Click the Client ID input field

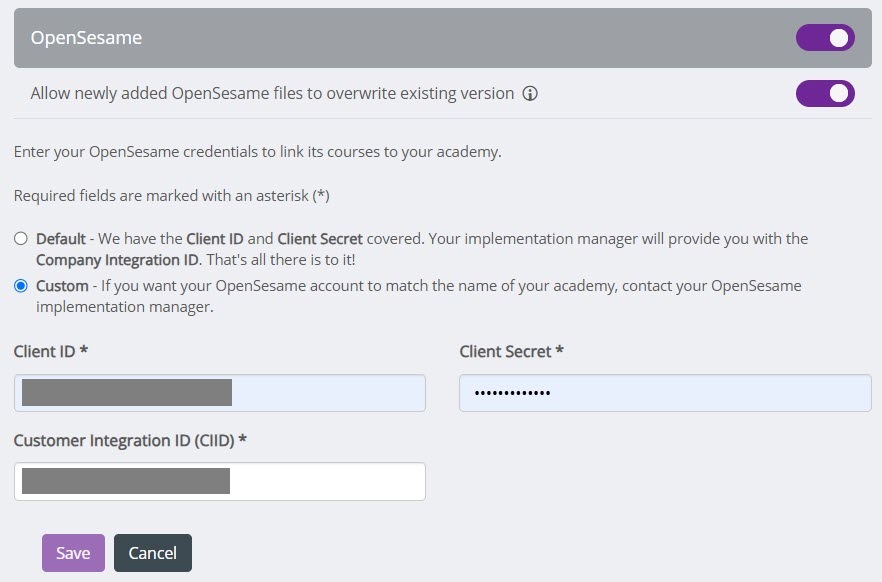(220, 392)
